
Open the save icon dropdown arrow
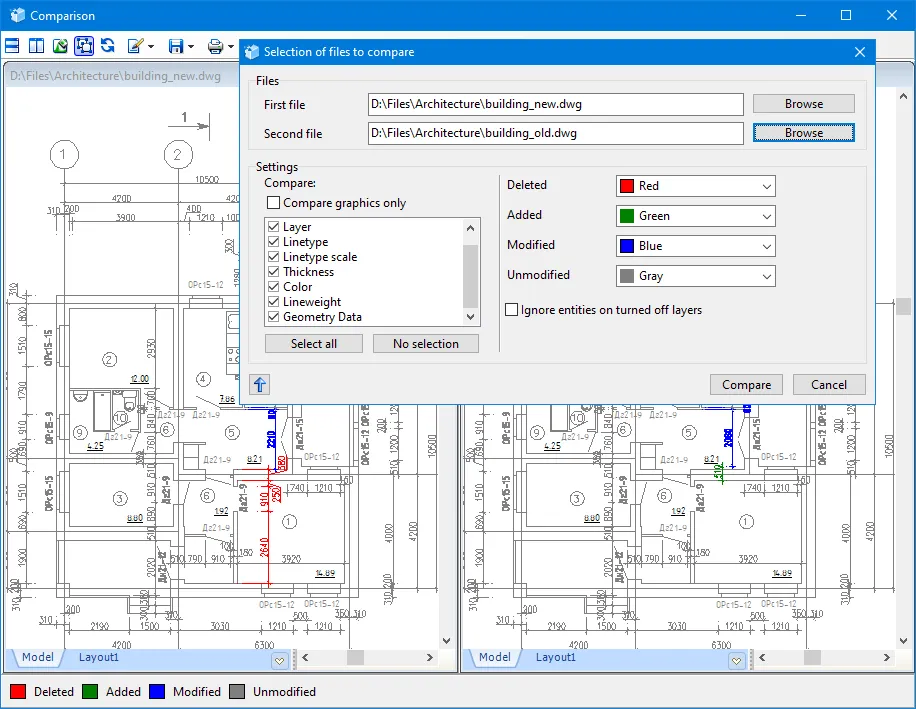190,46
